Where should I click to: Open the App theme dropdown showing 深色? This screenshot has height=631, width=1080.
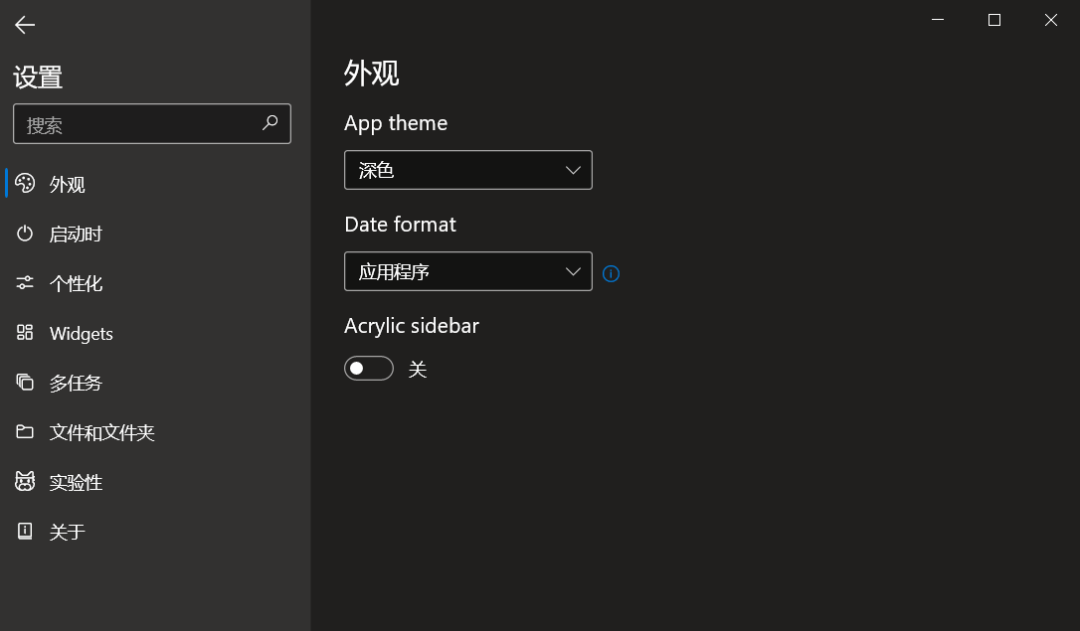(468, 170)
